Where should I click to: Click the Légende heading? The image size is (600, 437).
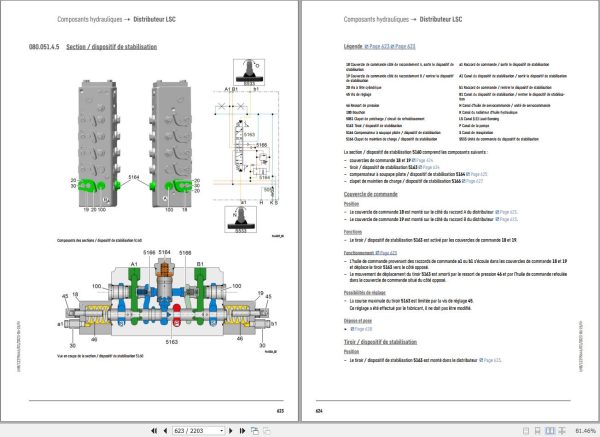click(x=353, y=46)
